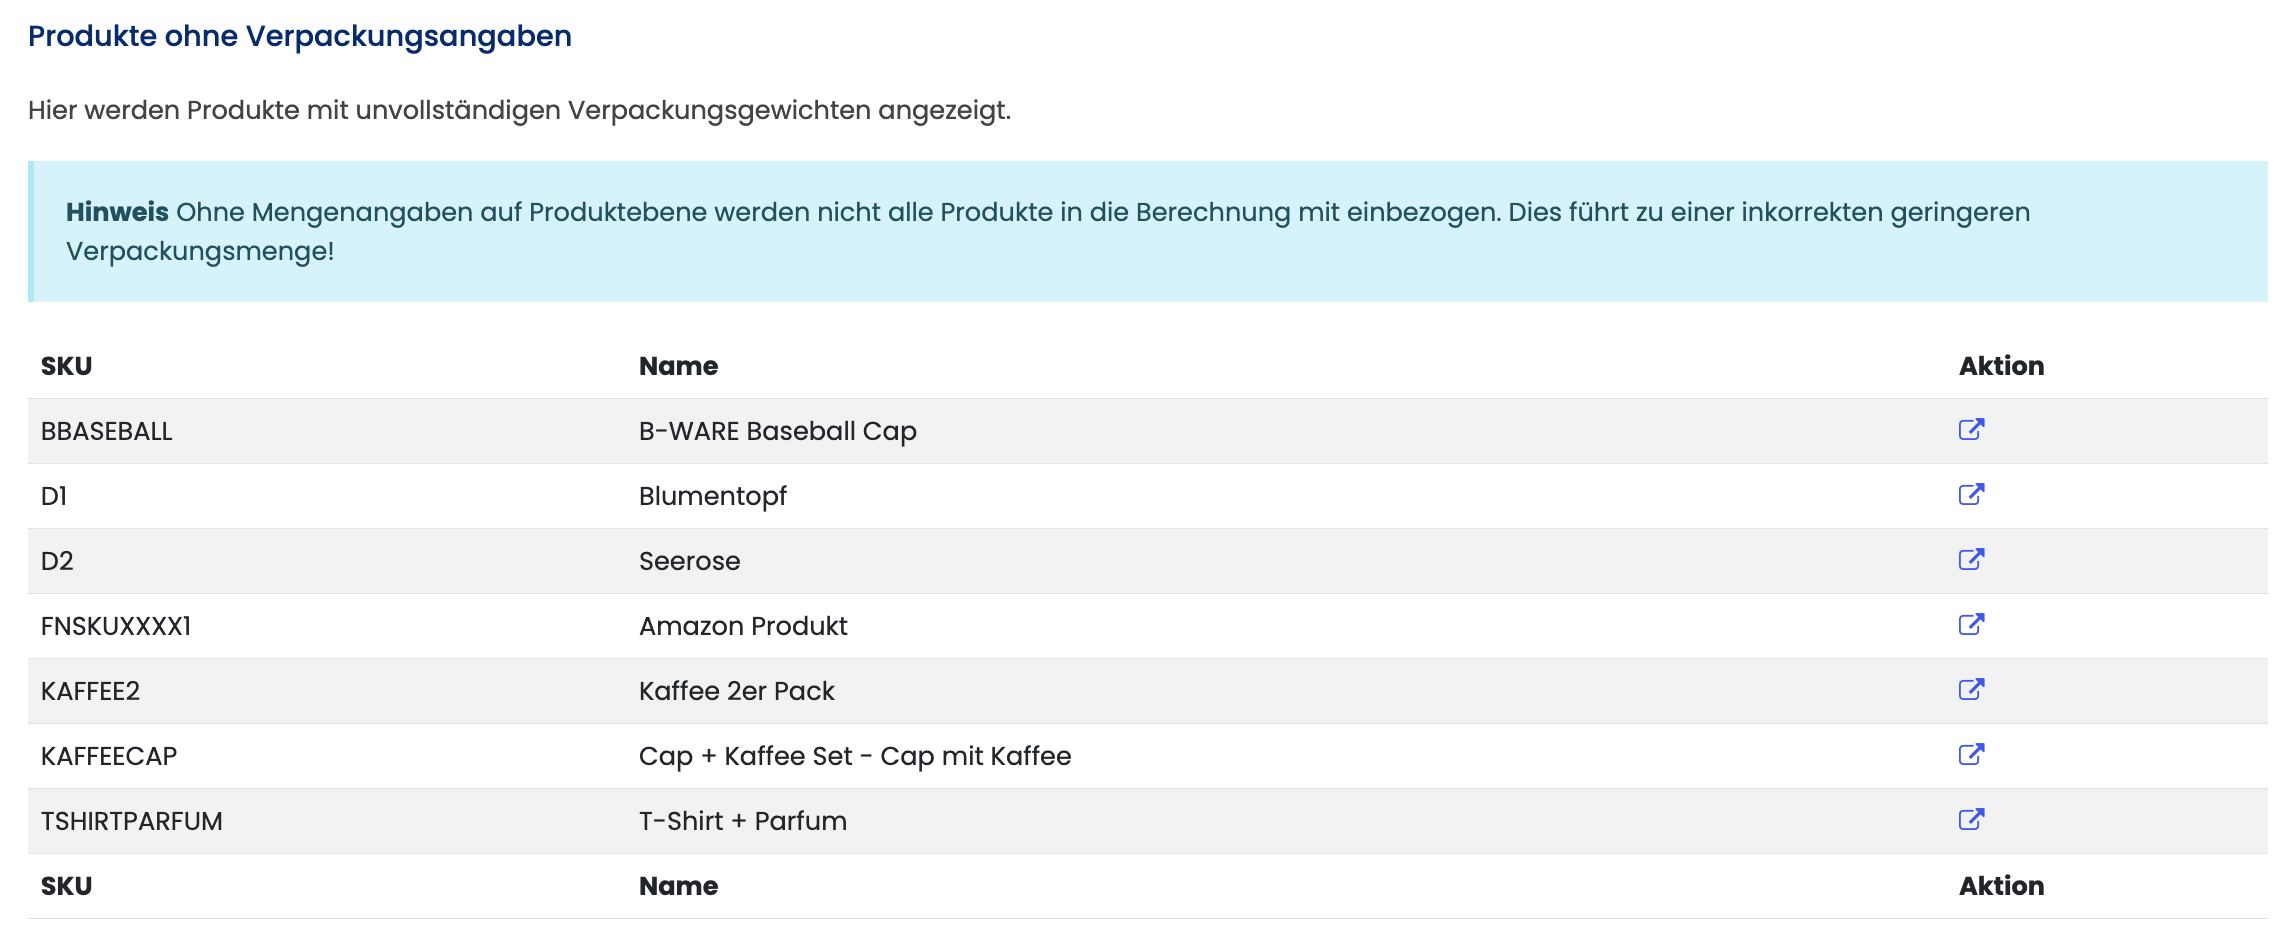Screen dimensions: 2286x944
Task: Open the Seerose product link icon
Action: [x=1971, y=560]
